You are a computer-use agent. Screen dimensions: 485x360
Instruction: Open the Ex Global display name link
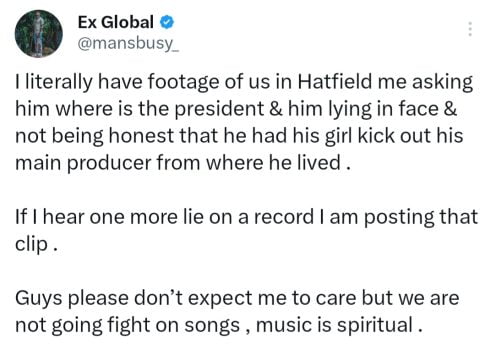[116, 22]
